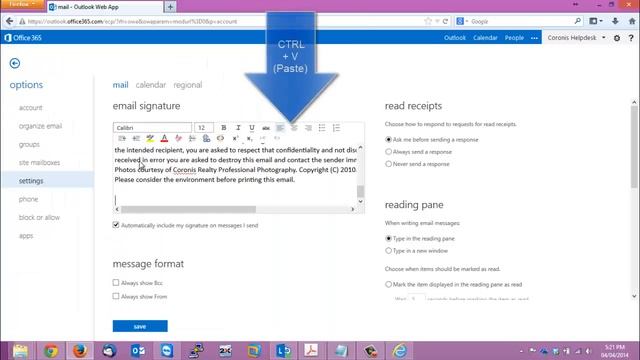The width and height of the screenshot is (640, 360).
Task: Open Outlook from the taskbar
Action: coord(138,351)
